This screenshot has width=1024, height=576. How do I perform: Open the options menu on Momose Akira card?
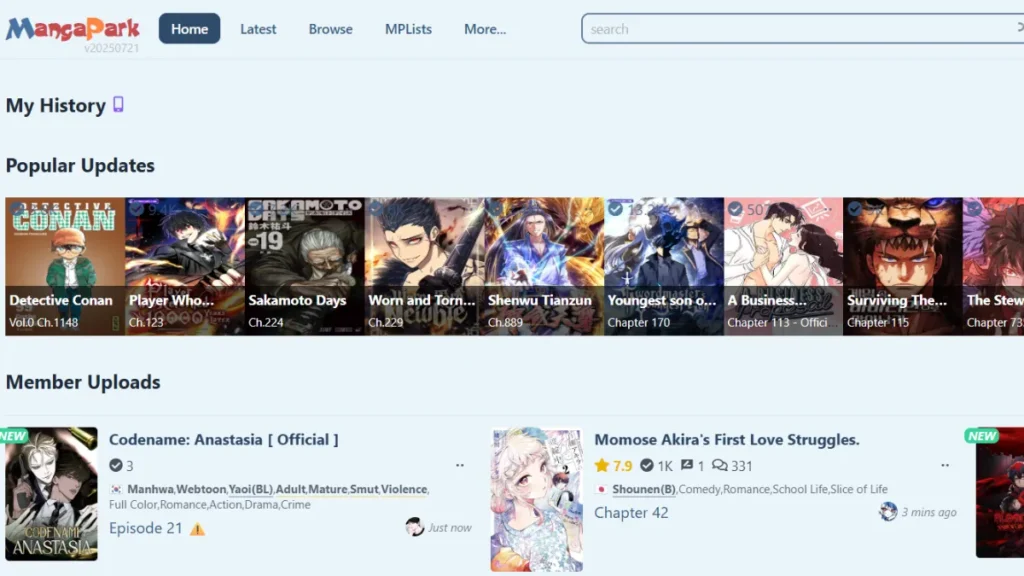click(945, 465)
